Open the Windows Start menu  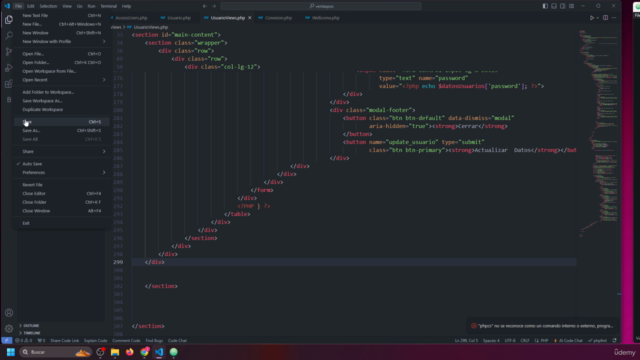pyautogui.click(x=11, y=352)
